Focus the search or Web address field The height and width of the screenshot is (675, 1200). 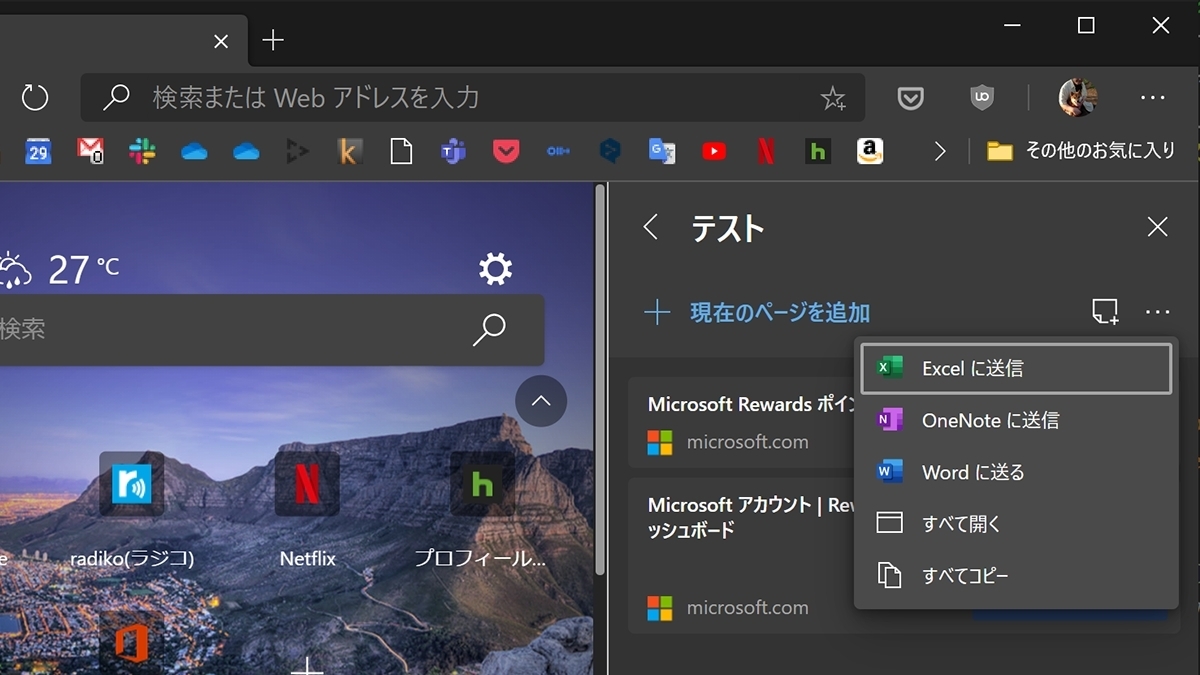(473, 97)
